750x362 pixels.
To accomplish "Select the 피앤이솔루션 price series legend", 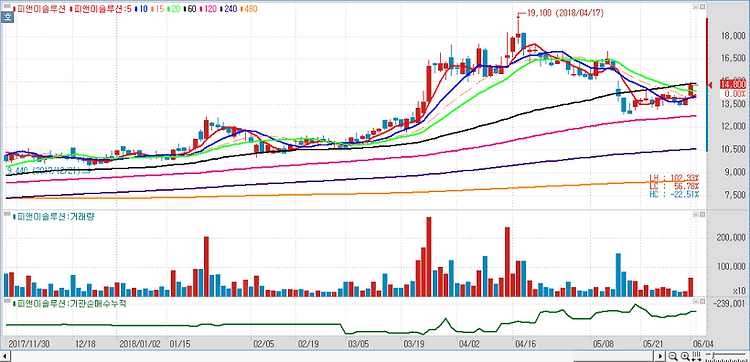I will coord(40,9).
